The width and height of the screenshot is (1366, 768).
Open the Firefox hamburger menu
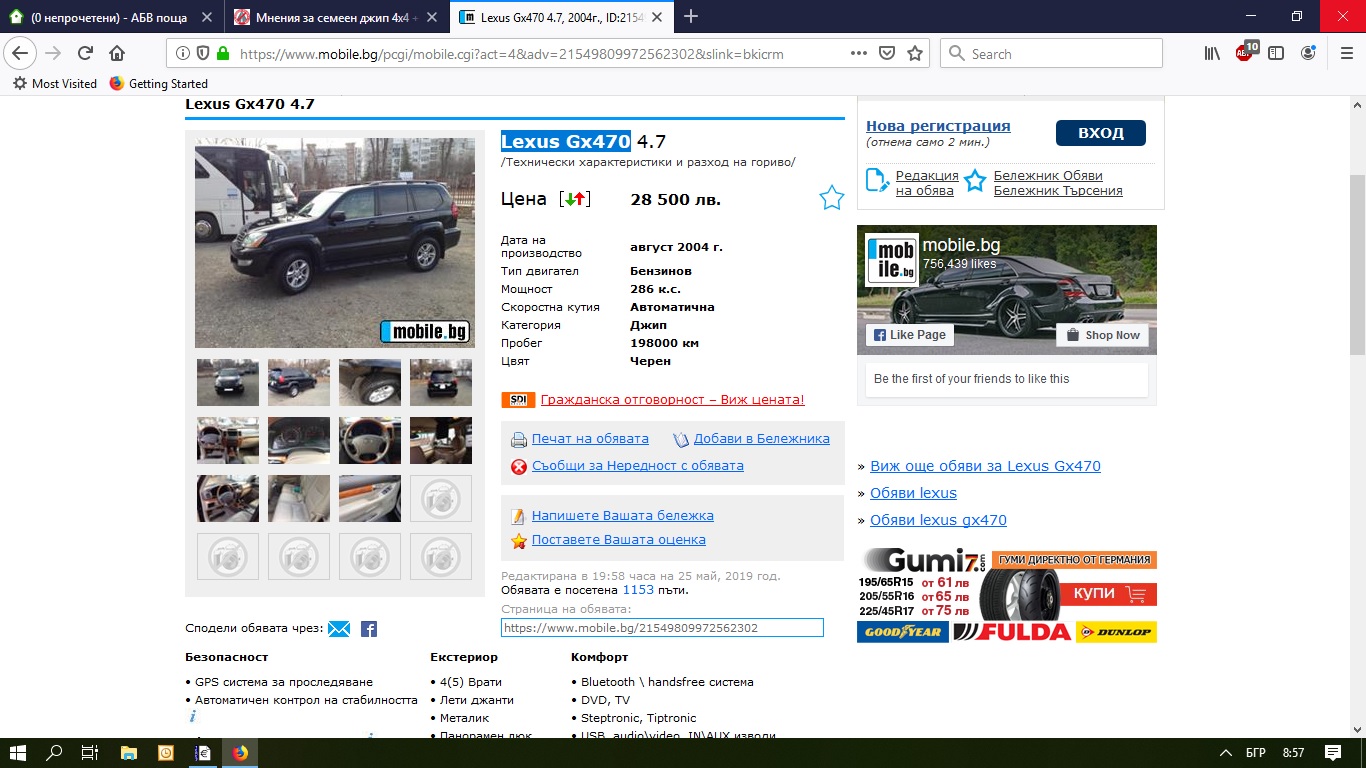point(1346,54)
